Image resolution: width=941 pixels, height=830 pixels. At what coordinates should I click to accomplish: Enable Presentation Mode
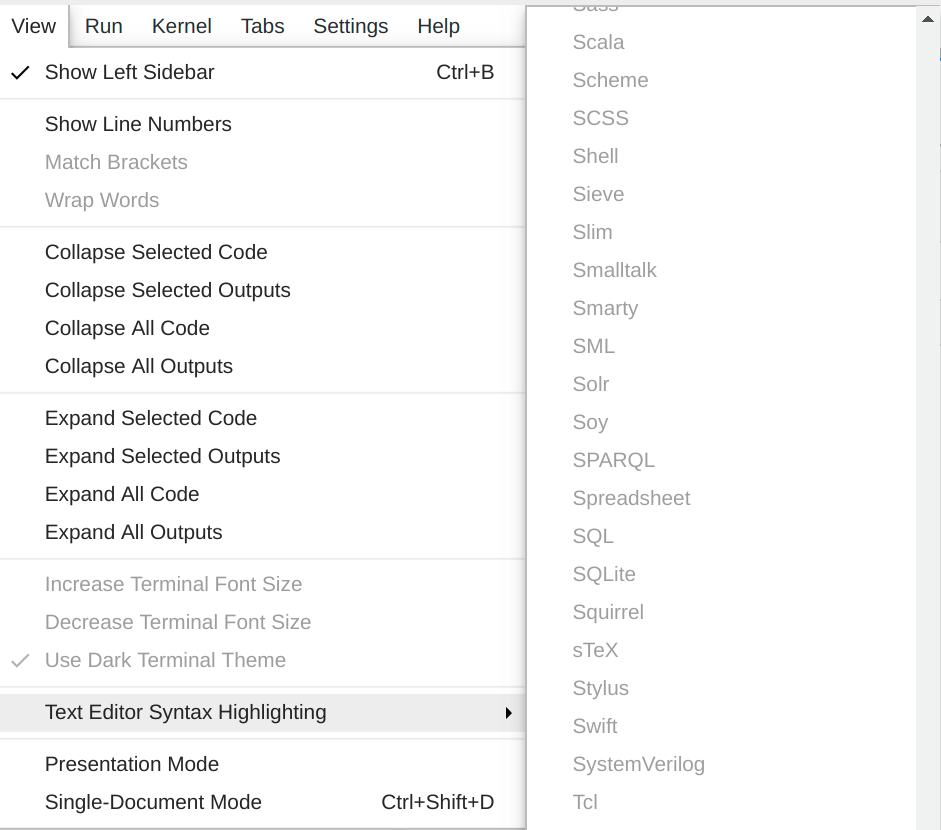tap(131, 764)
